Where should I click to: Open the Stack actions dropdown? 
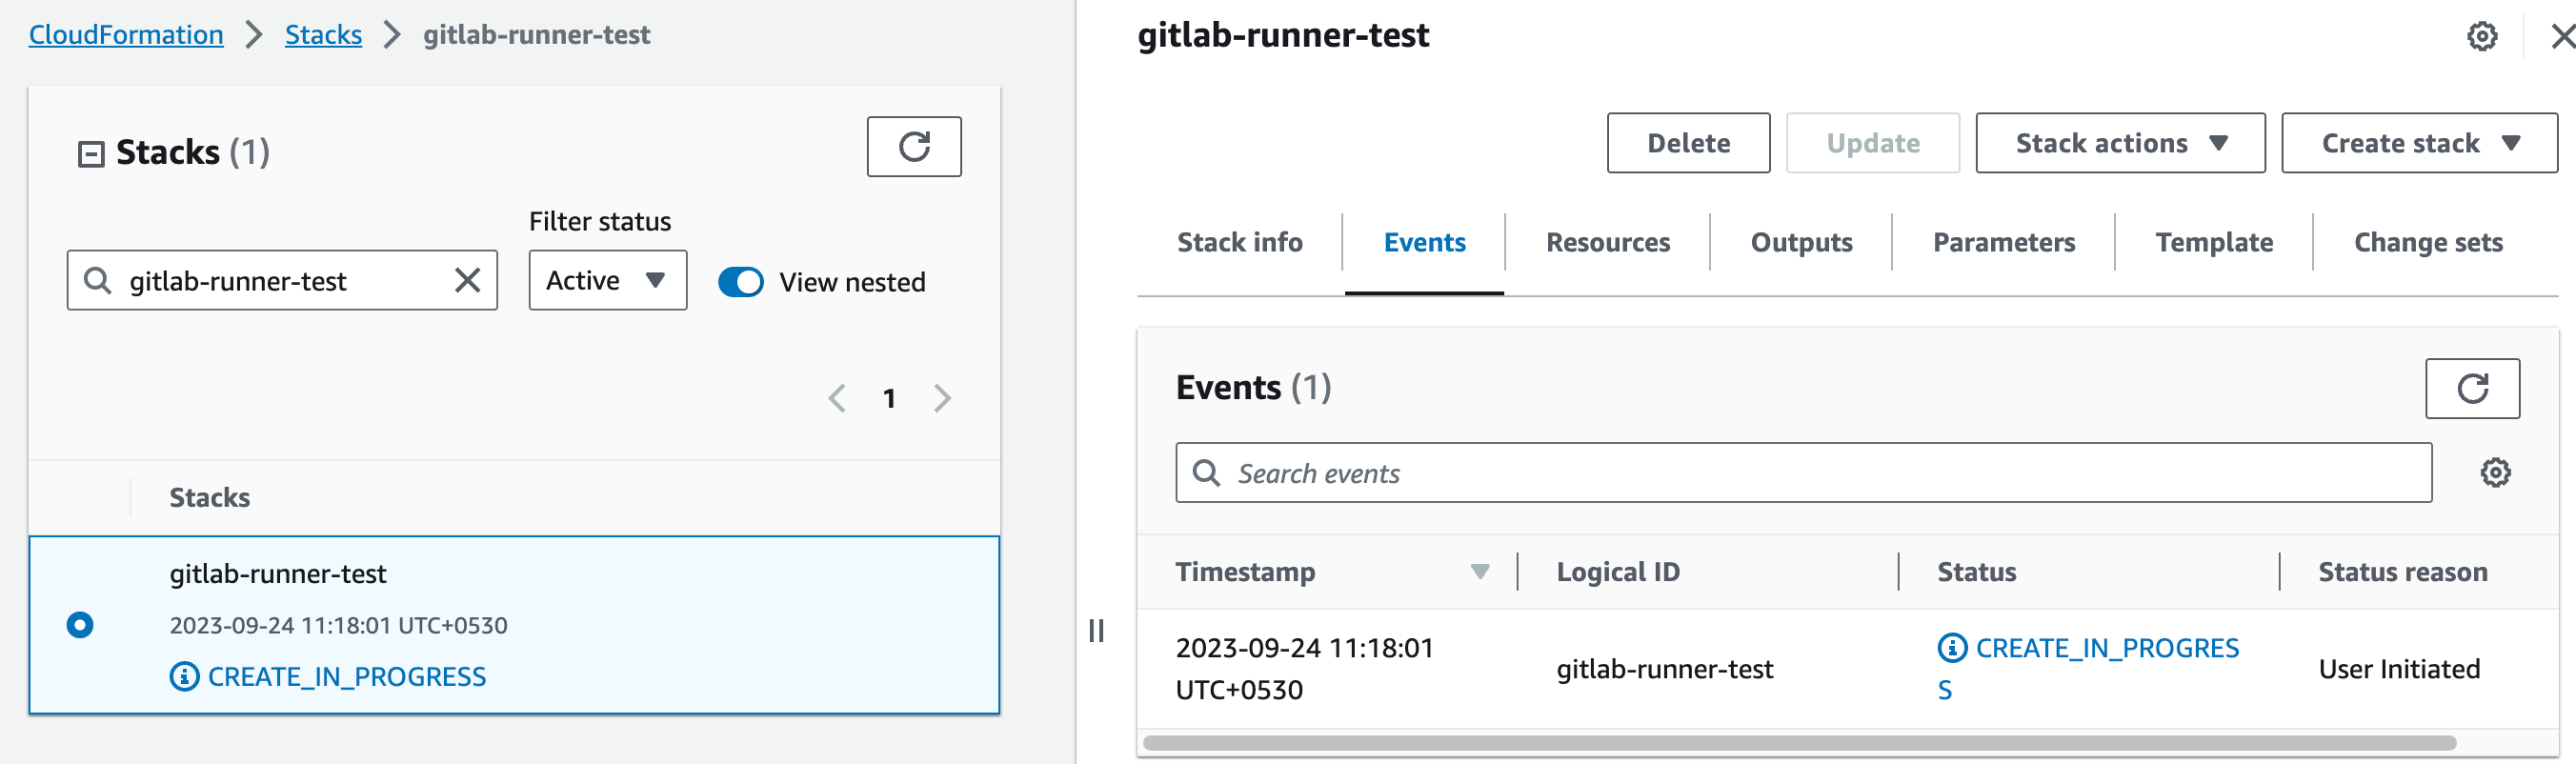pyautogui.click(x=2119, y=143)
